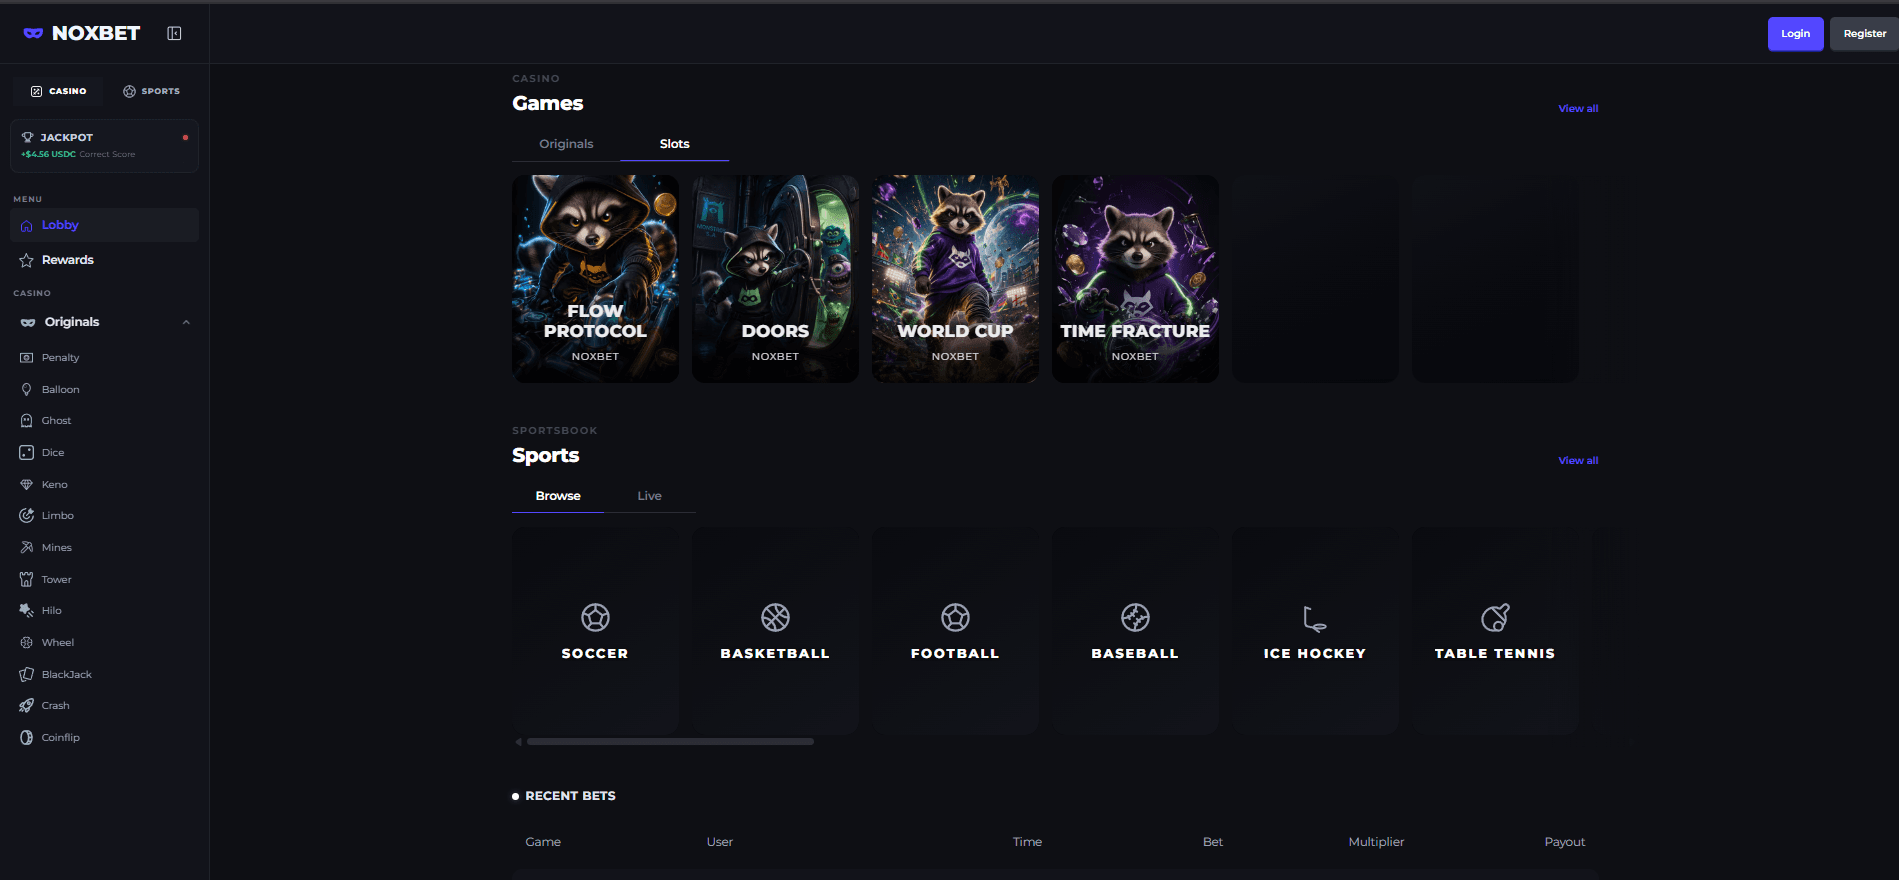Image resolution: width=1899 pixels, height=880 pixels.
Task: Click the scrollbar left arrow under sports
Action: click(518, 742)
